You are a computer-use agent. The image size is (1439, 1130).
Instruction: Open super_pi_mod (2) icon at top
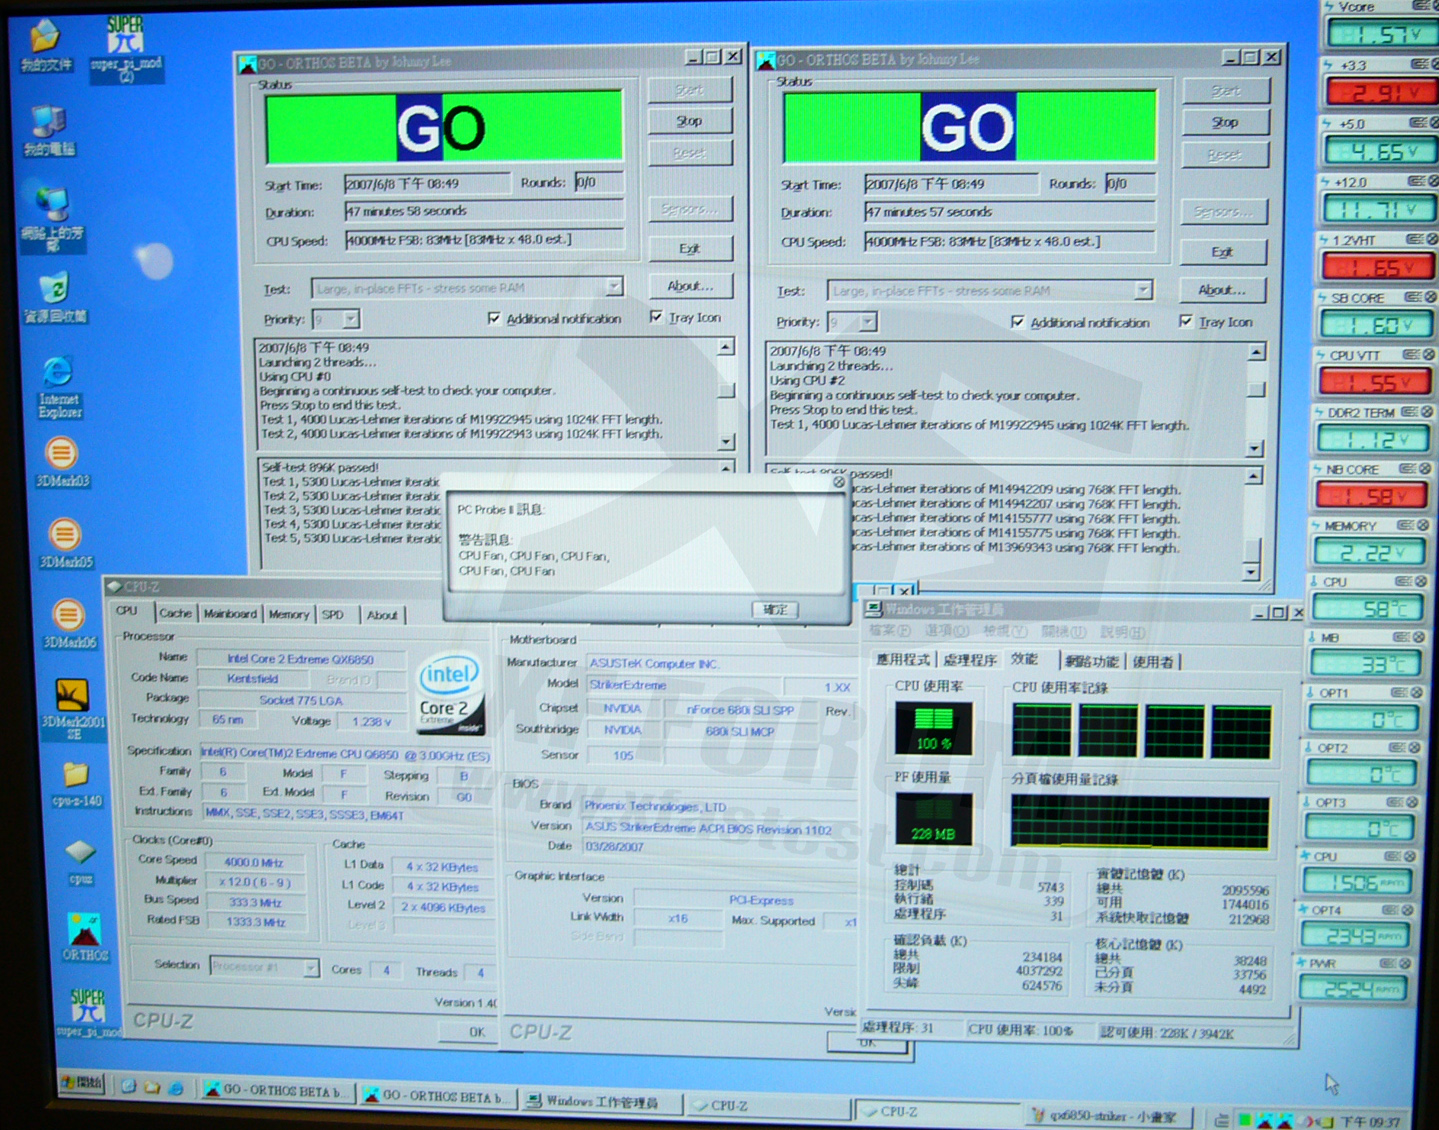click(126, 47)
